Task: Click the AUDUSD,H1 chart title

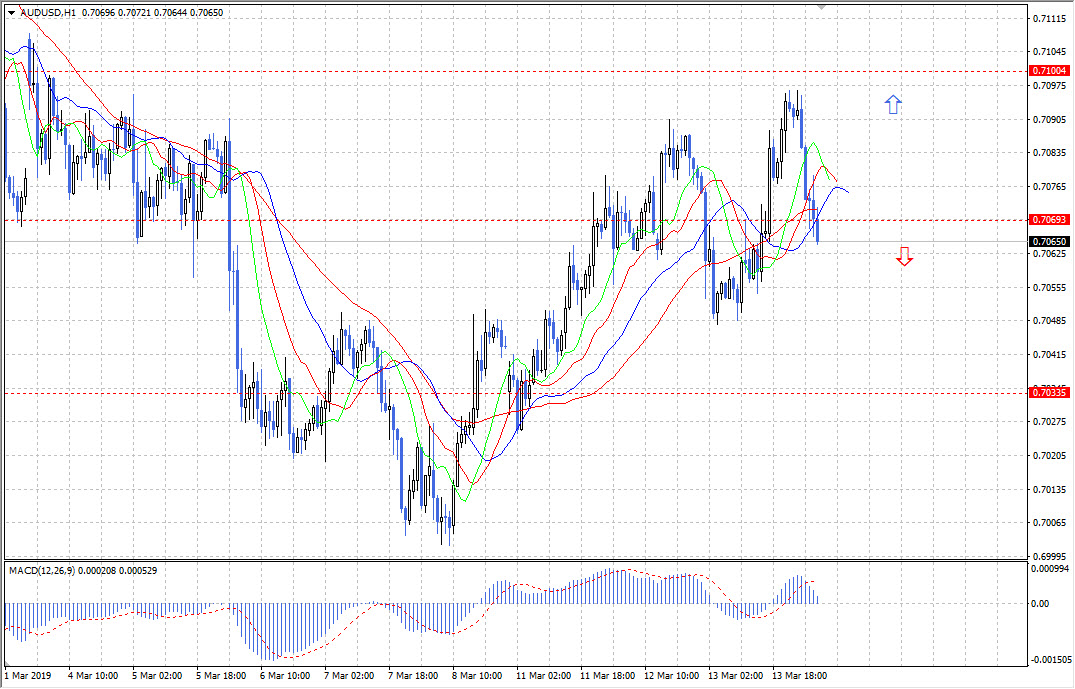Action: tap(48, 12)
